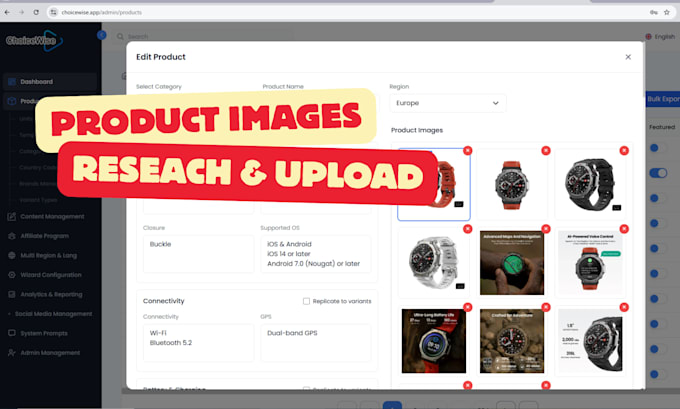The image size is (680, 409).
Task: Go back in the browser
Action: pos(7,12)
